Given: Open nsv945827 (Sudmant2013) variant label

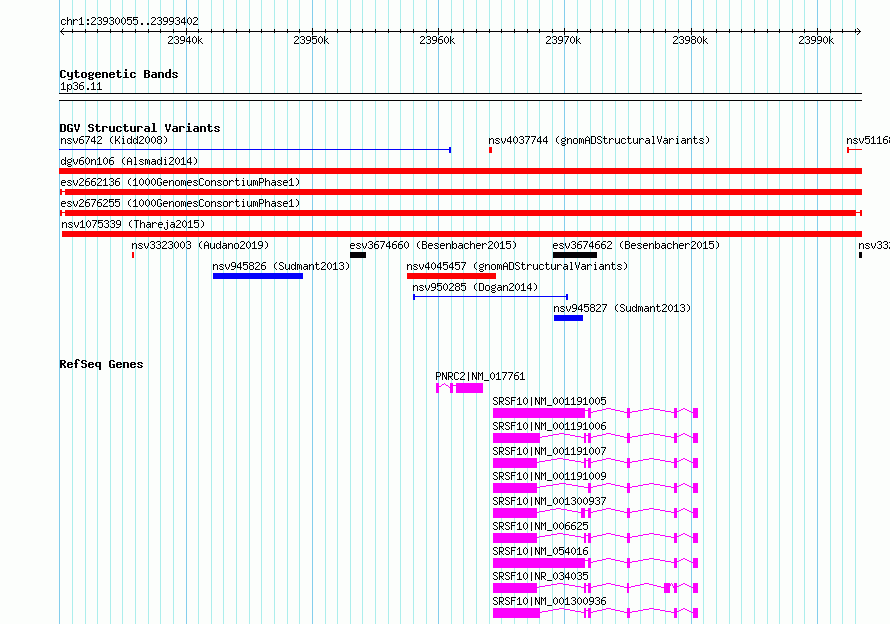Looking at the screenshot, I should [x=622, y=308].
